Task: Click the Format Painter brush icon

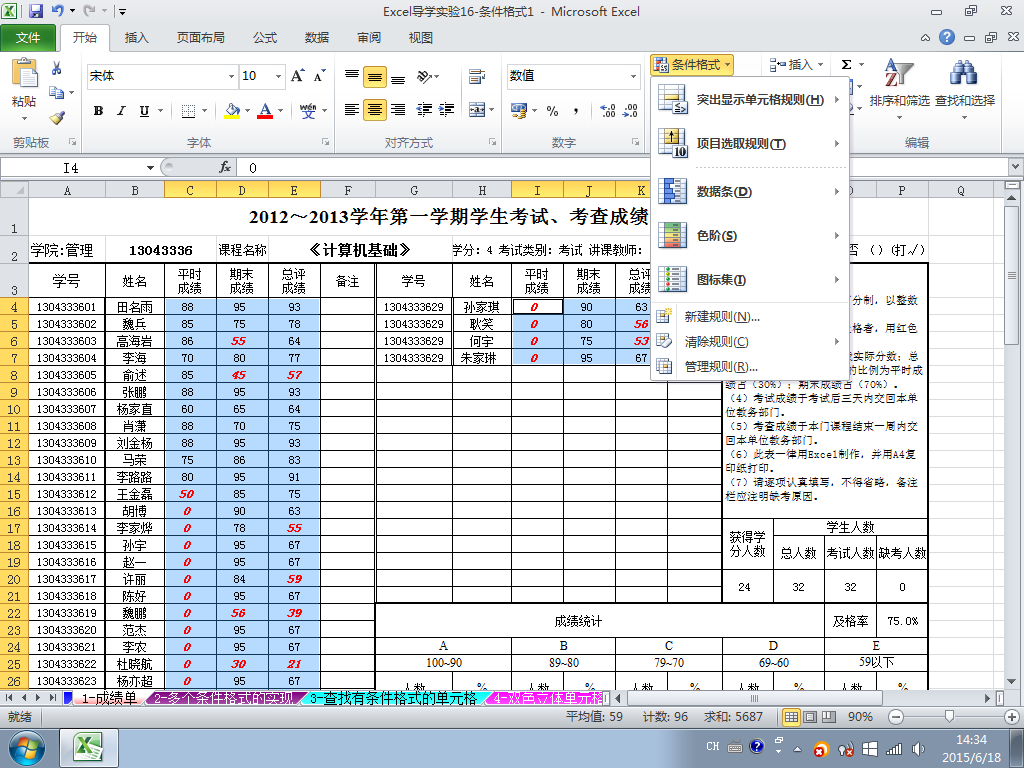Action: [x=57, y=117]
